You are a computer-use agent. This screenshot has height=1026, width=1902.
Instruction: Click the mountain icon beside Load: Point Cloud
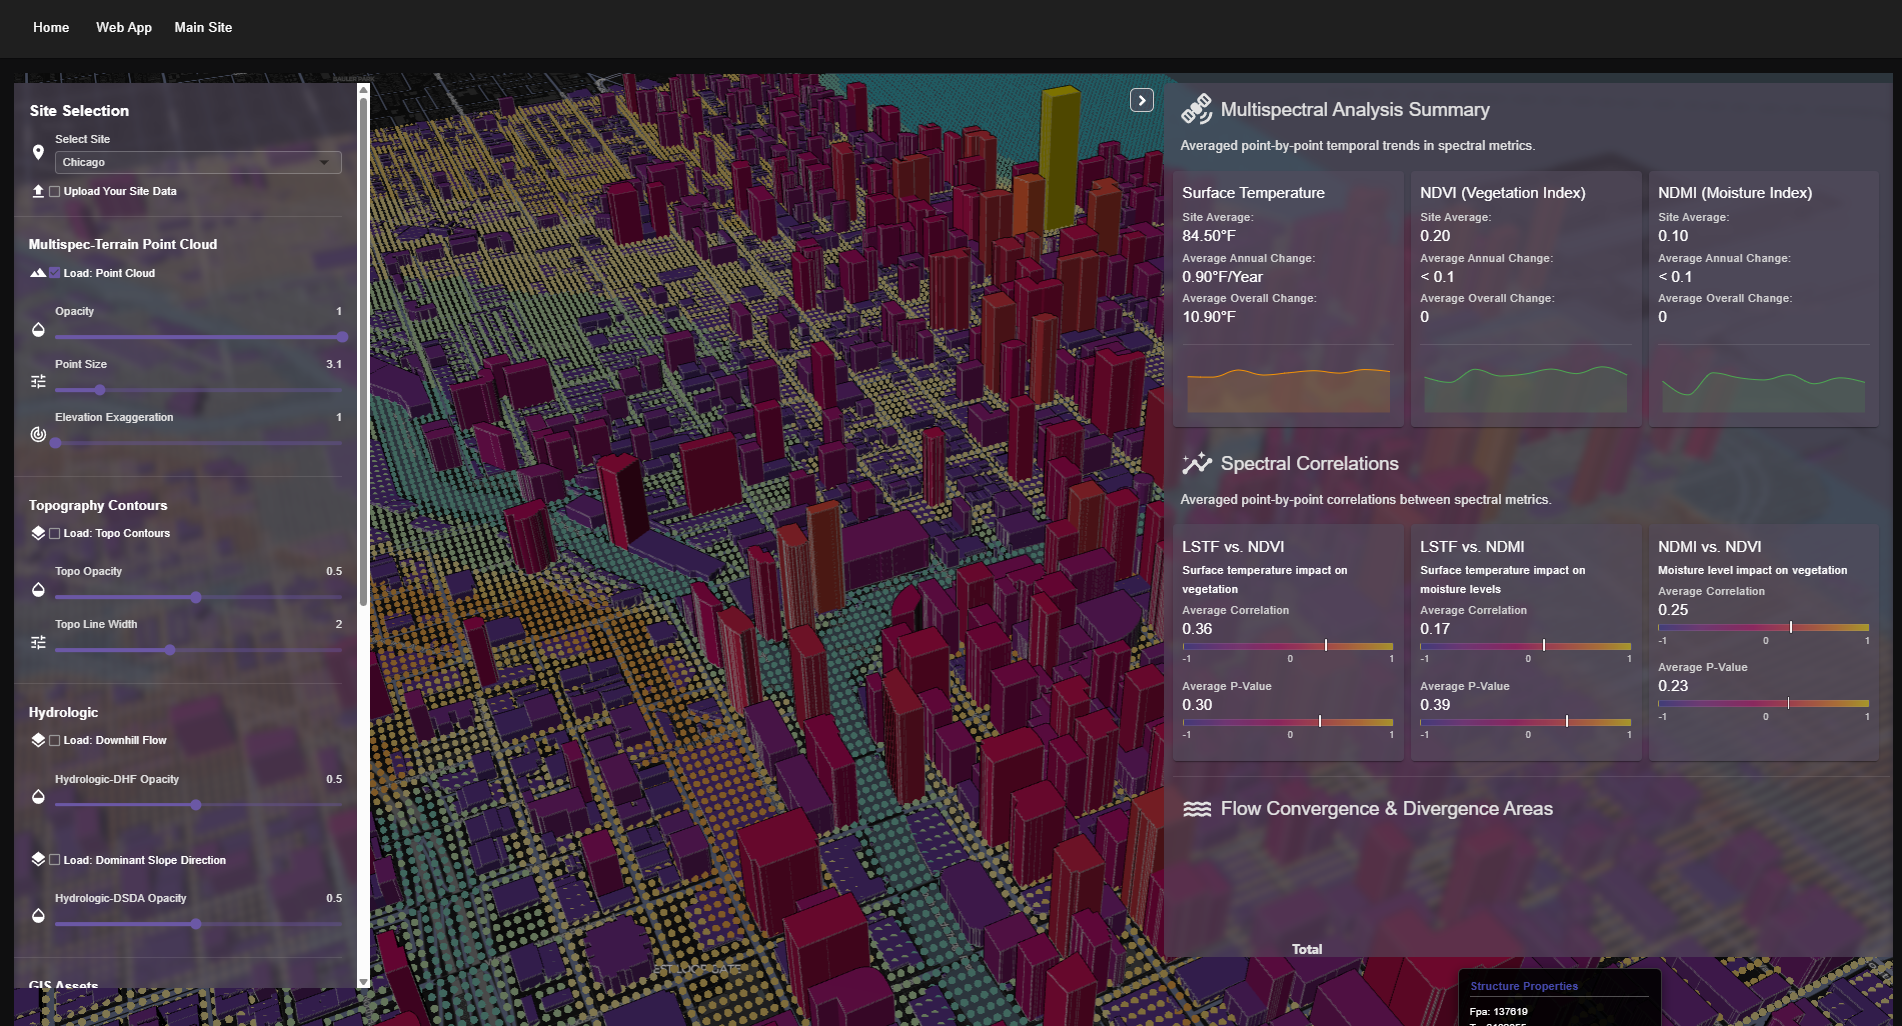click(38, 273)
